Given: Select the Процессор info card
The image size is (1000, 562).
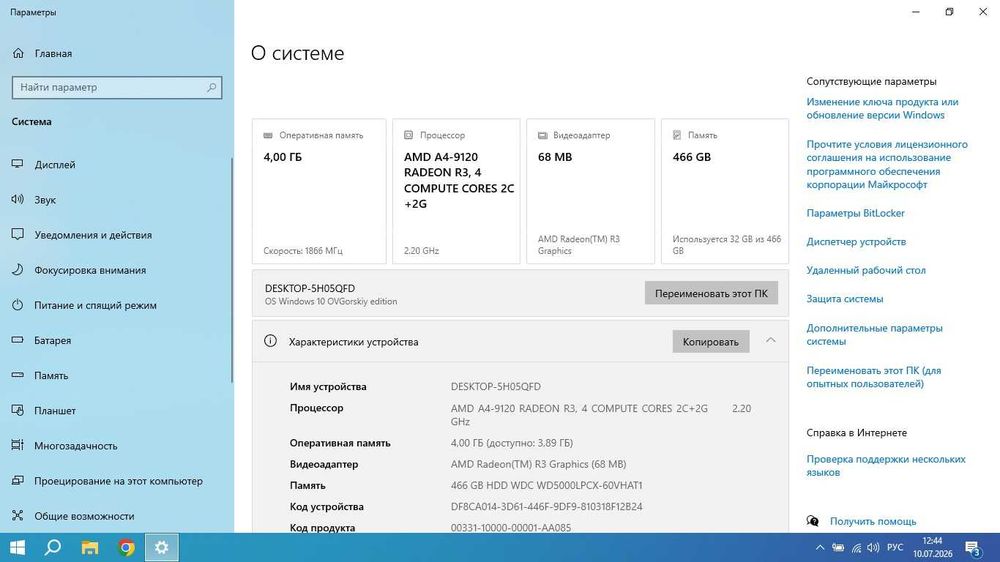Looking at the screenshot, I should (x=456, y=191).
